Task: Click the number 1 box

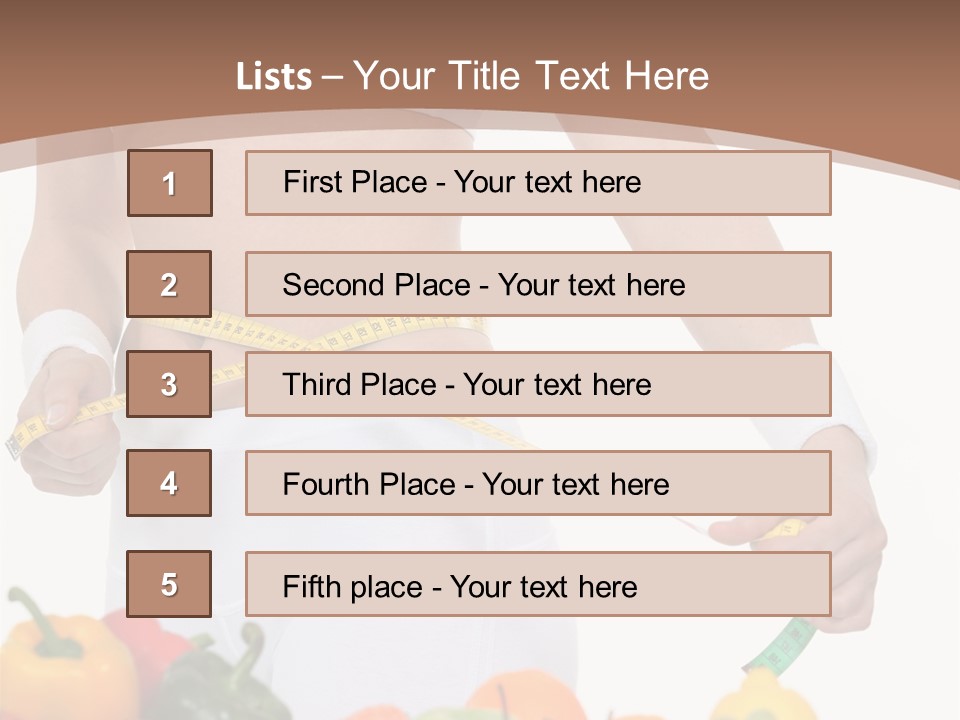Action: click(170, 183)
